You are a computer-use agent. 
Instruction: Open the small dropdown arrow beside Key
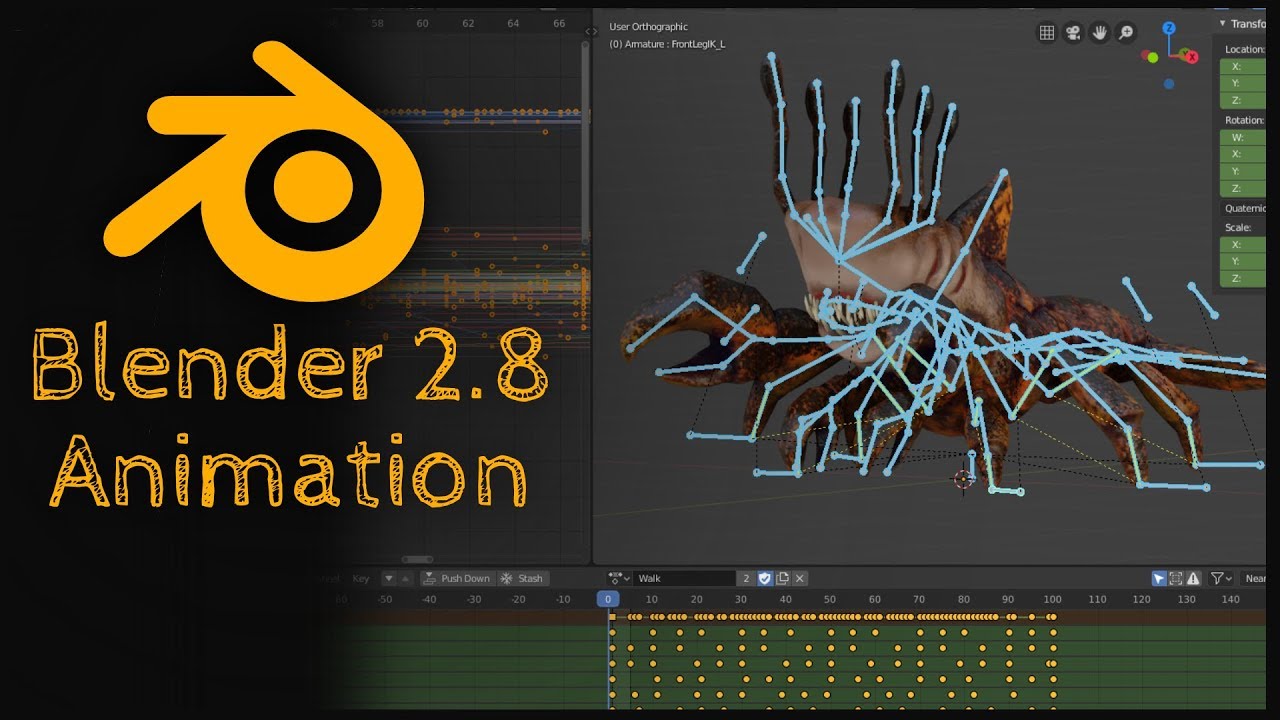click(390, 578)
